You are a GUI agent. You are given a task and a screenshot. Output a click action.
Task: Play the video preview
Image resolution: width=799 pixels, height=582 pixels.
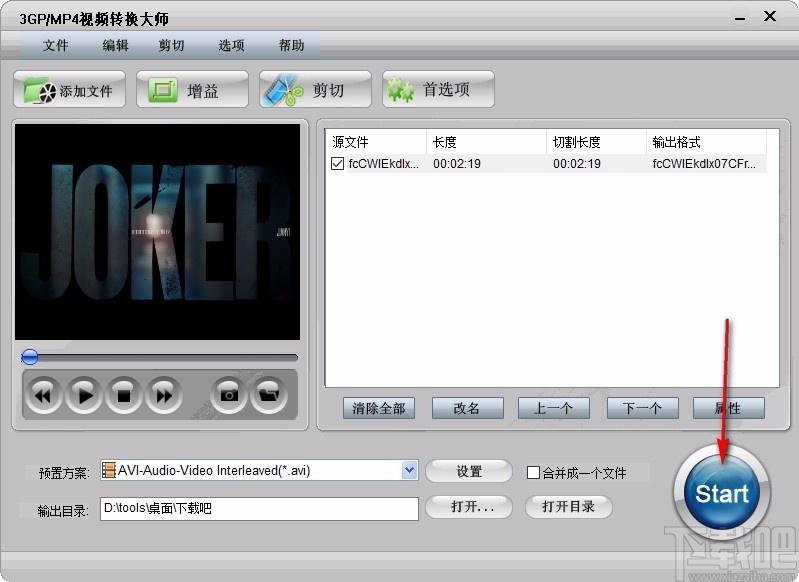[84, 395]
